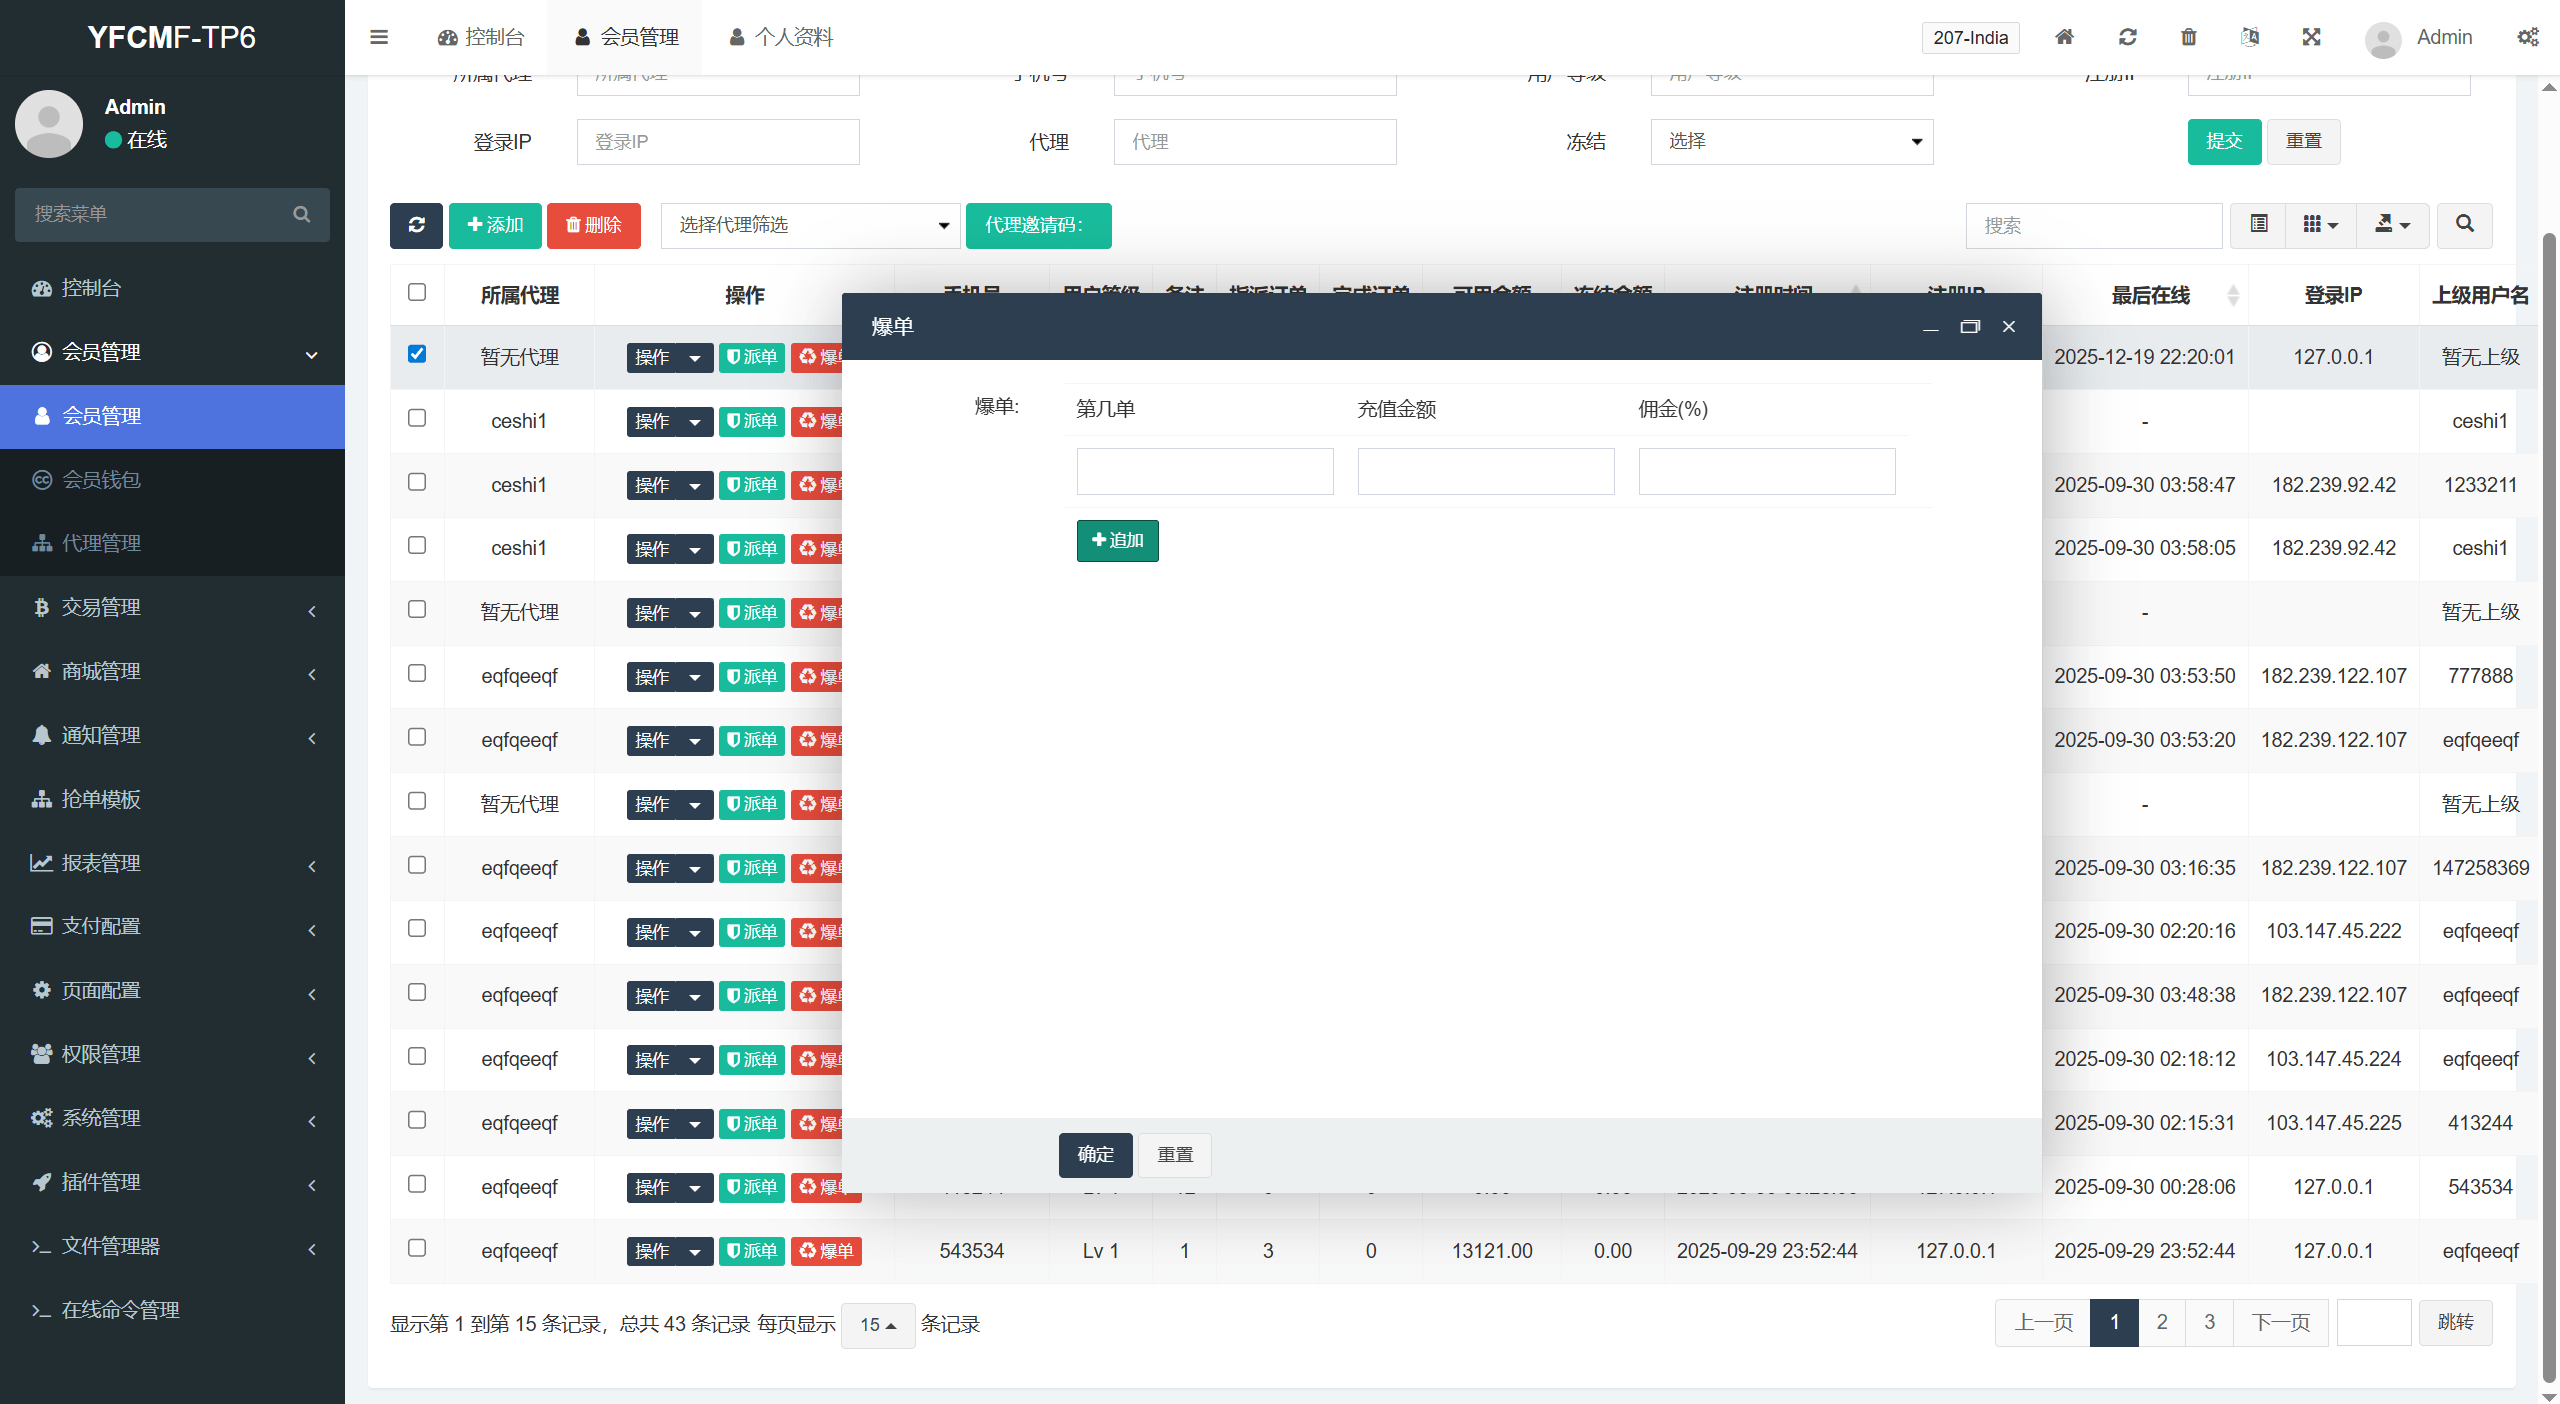Switch to the 控制台 tab

click(x=481, y=37)
